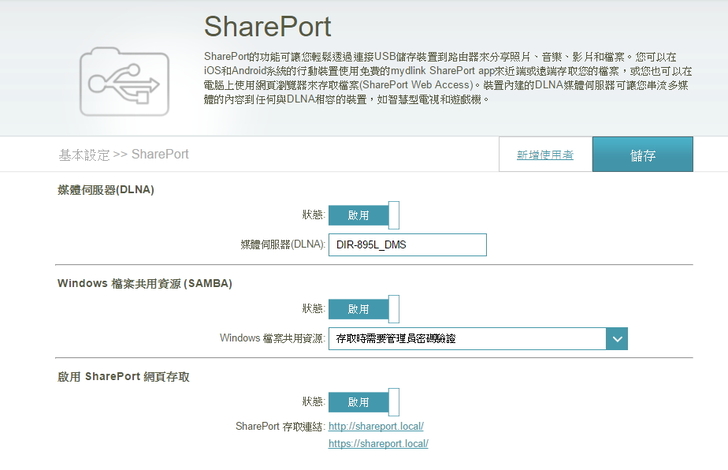Click the SharePort 存取連結 label

pos(280,426)
